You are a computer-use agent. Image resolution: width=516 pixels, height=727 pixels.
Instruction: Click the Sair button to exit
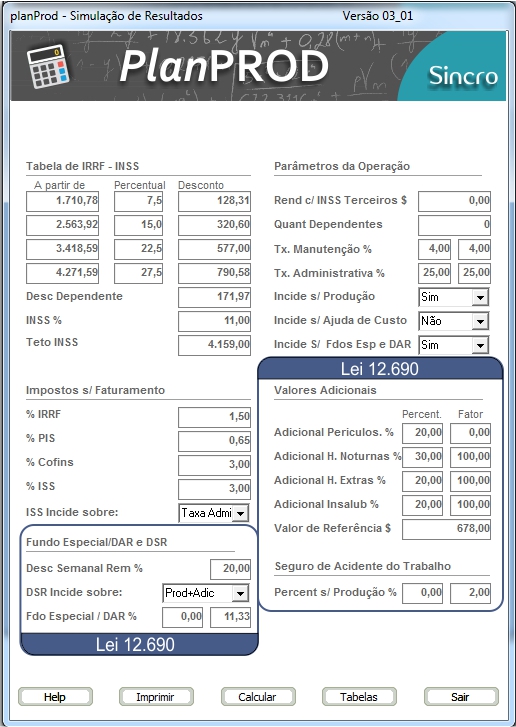pos(461,696)
